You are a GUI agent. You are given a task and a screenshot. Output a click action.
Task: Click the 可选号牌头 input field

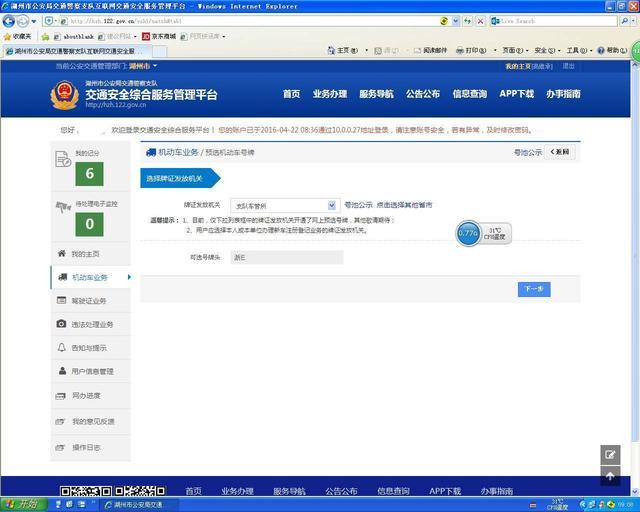tap(287, 258)
